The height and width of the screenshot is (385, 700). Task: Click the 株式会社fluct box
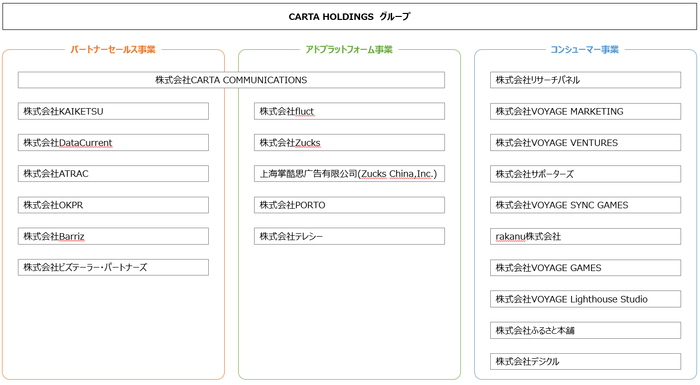[x=350, y=111]
